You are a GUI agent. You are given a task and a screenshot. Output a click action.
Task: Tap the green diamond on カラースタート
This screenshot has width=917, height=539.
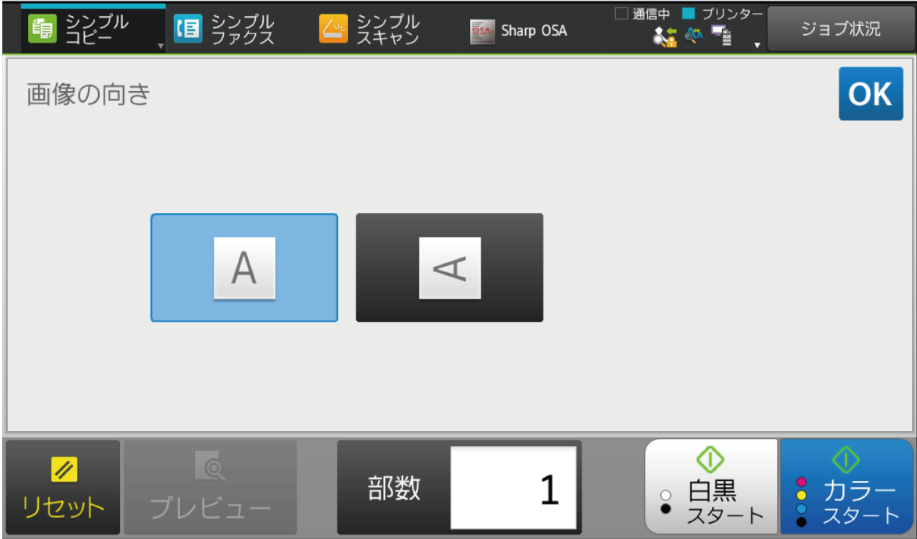[x=846, y=459]
